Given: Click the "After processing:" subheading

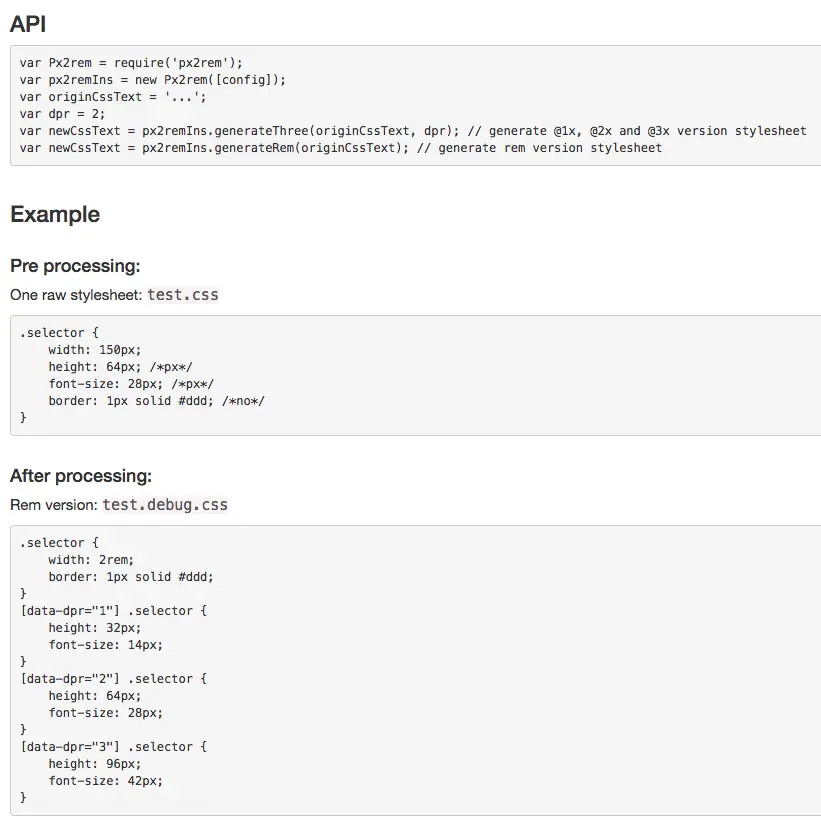Looking at the screenshot, I should click(81, 476).
